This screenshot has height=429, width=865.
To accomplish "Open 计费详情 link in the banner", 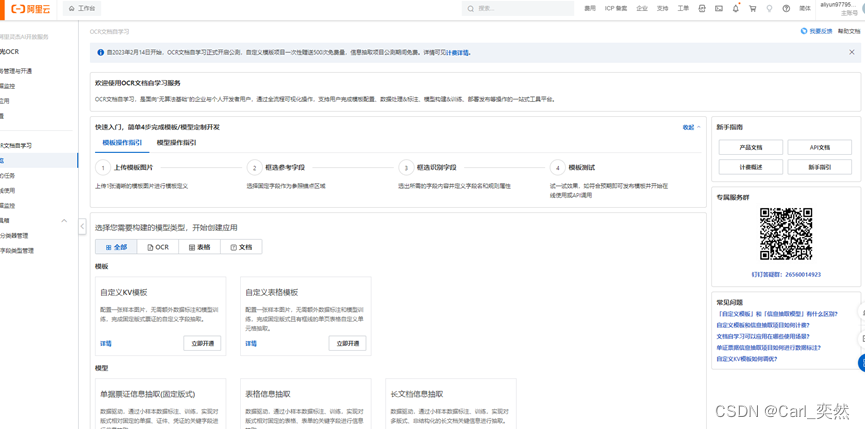I will 457,53.
